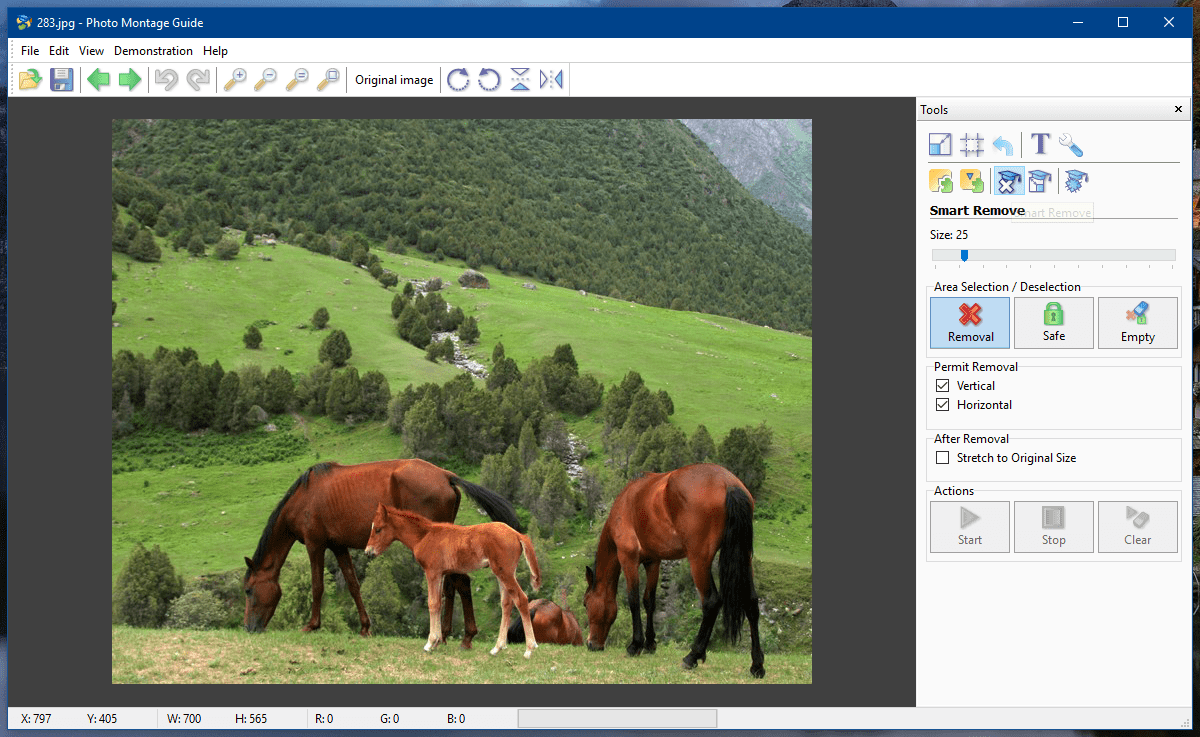
Task: Open the wrench settings tool
Action: 1071,145
